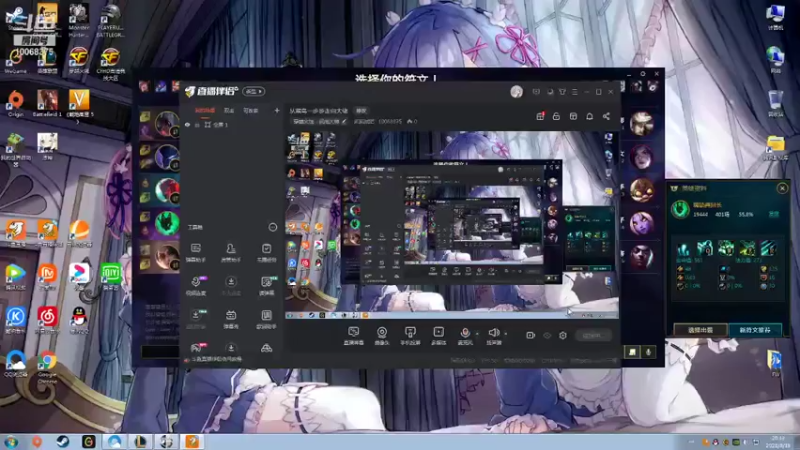Open the live screen source button in bottom toolbar
The height and width of the screenshot is (450, 800).
coord(353,336)
